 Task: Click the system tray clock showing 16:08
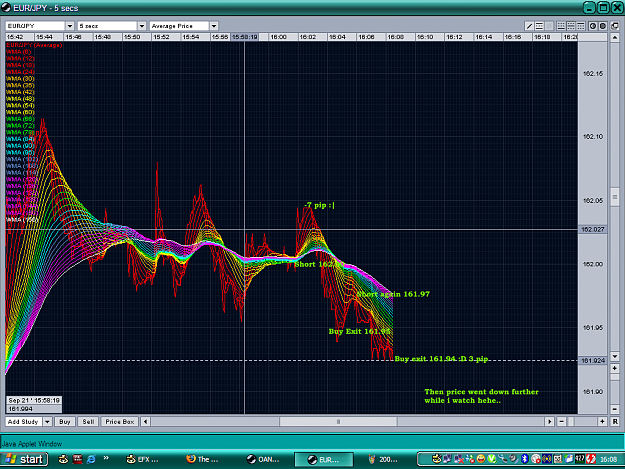(x=609, y=459)
